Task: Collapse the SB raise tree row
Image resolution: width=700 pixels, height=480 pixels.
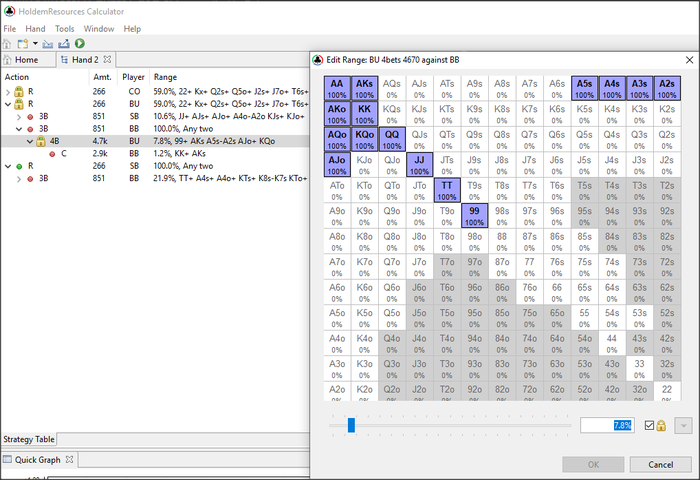Action: pyautogui.click(x=8, y=166)
